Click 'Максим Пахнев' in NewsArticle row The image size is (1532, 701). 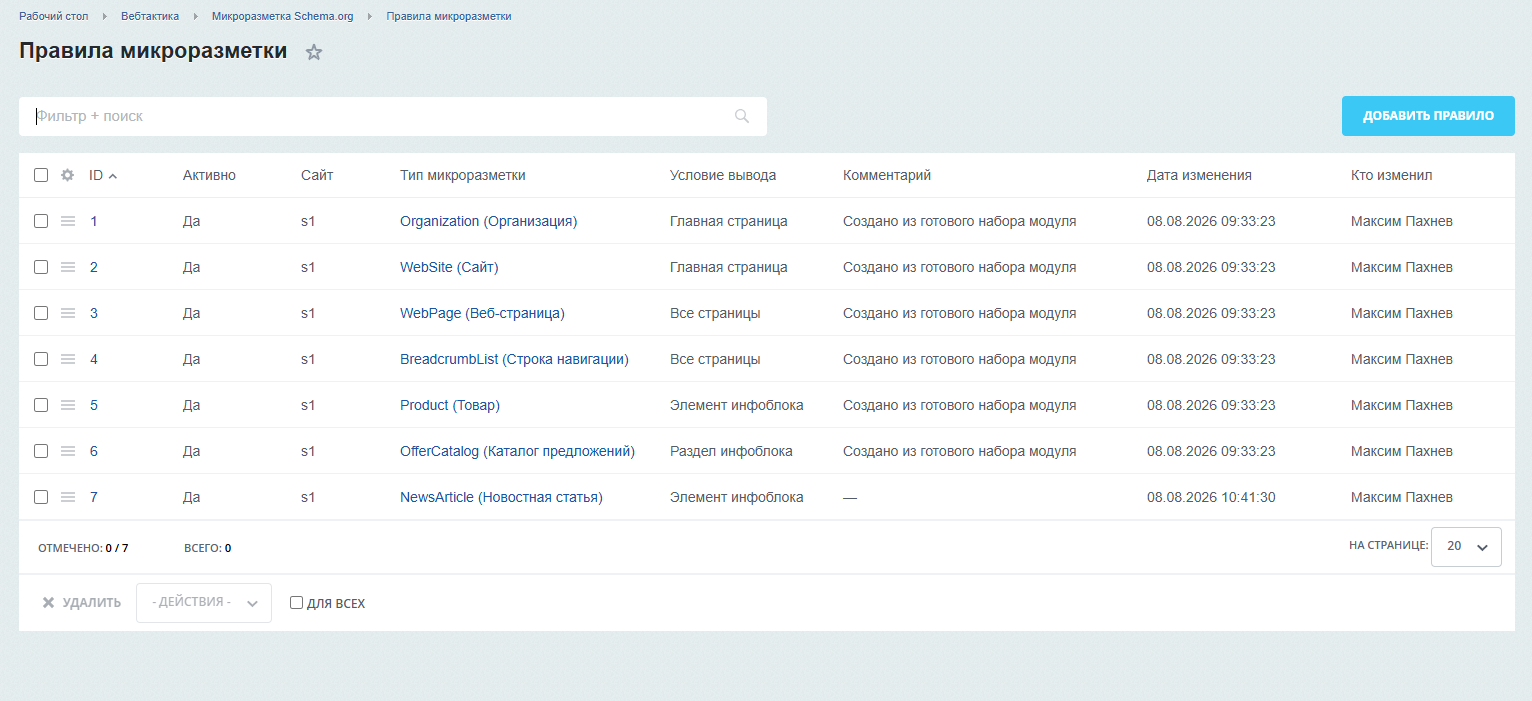coord(1402,497)
